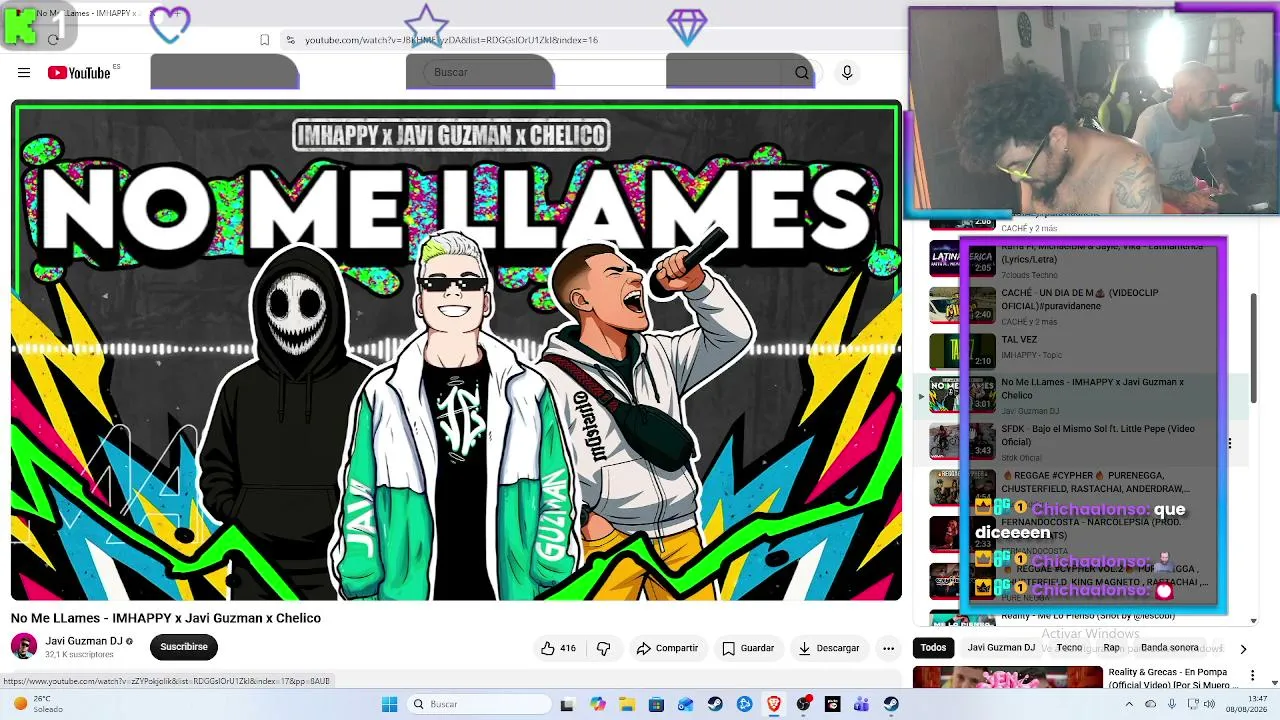This screenshot has width=1280, height=720.
Task: Click the Windows taskbar Buscar search box
Action: click(480, 704)
